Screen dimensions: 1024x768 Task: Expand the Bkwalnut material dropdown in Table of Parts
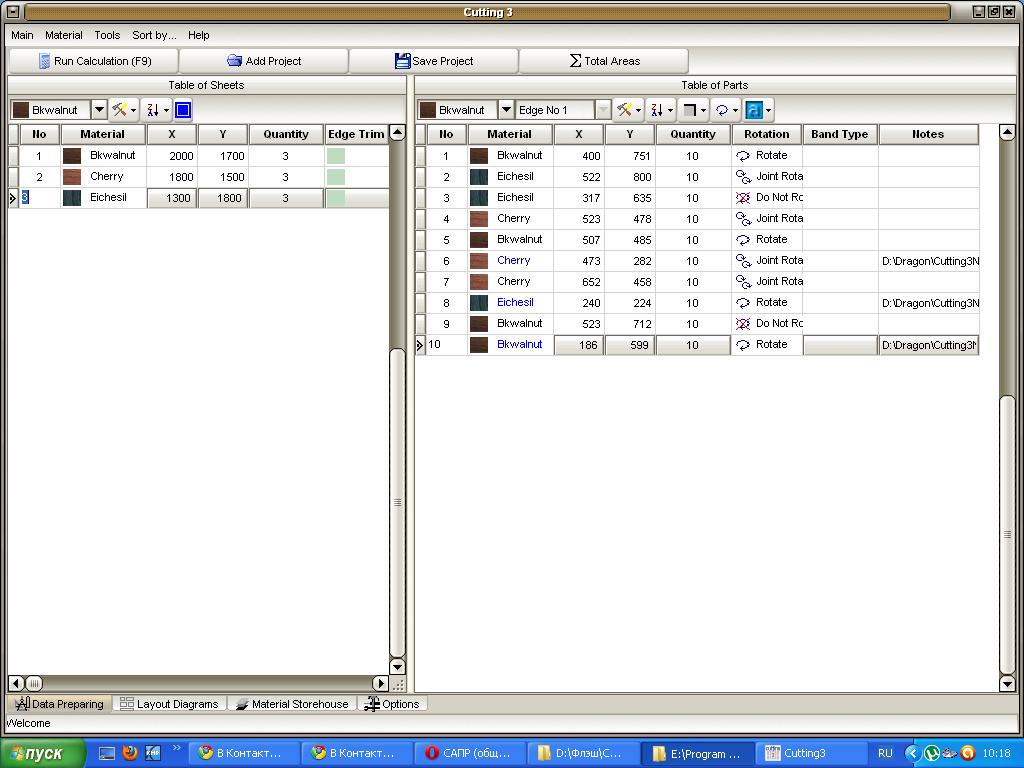506,110
